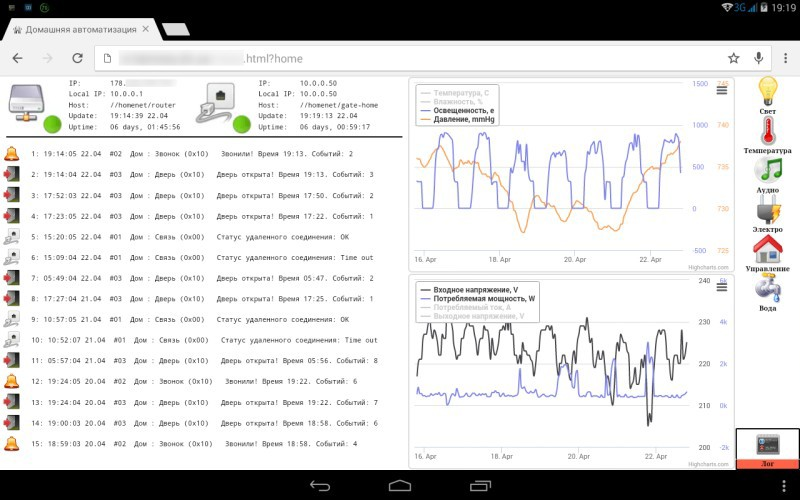
Task: Click the gate-home green status indicator
Action: point(242,124)
